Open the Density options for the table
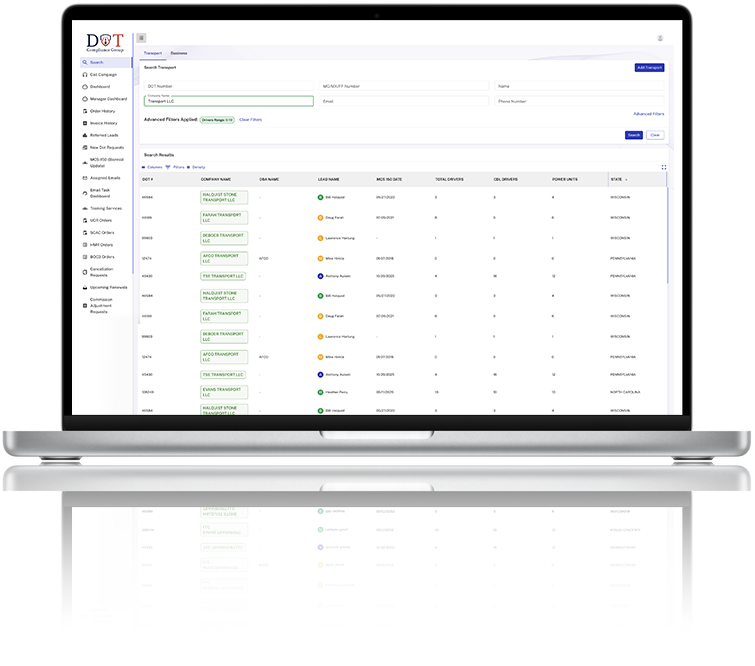 click(197, 167)
